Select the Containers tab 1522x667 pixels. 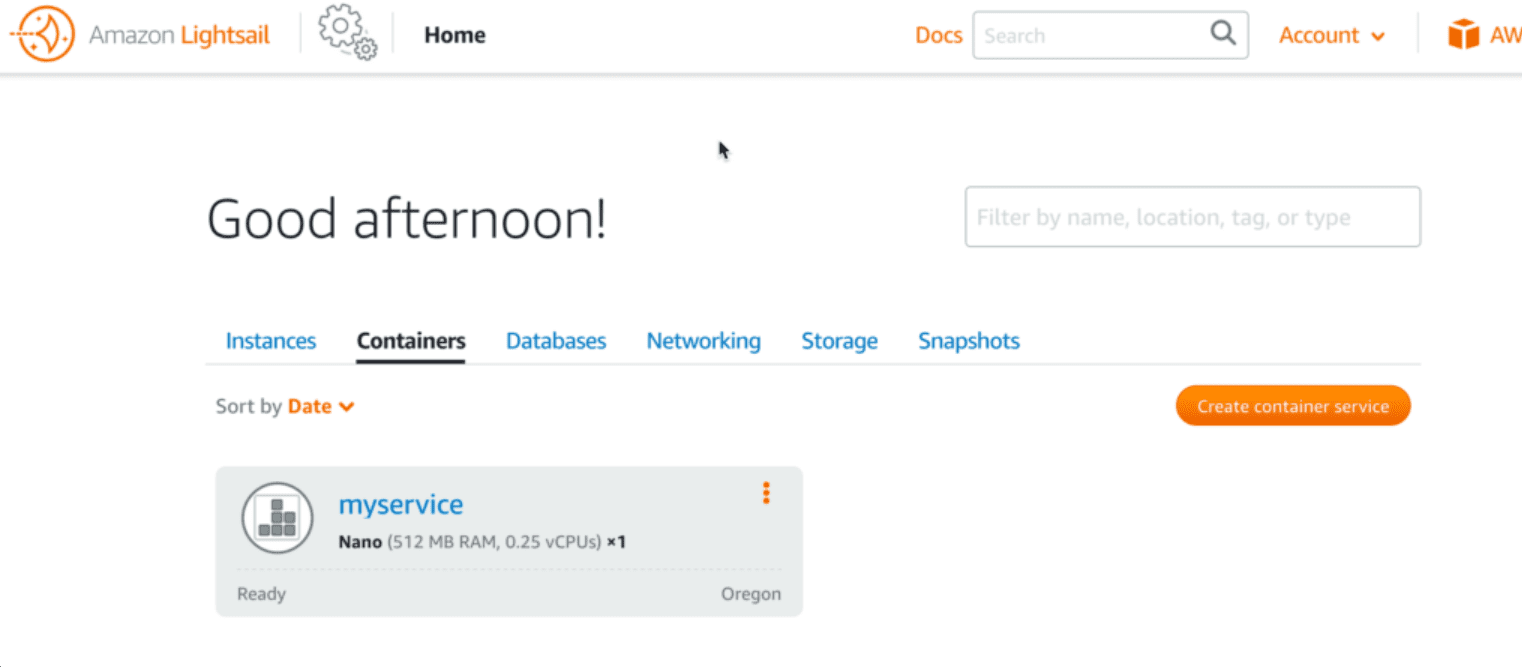point(411,341)
